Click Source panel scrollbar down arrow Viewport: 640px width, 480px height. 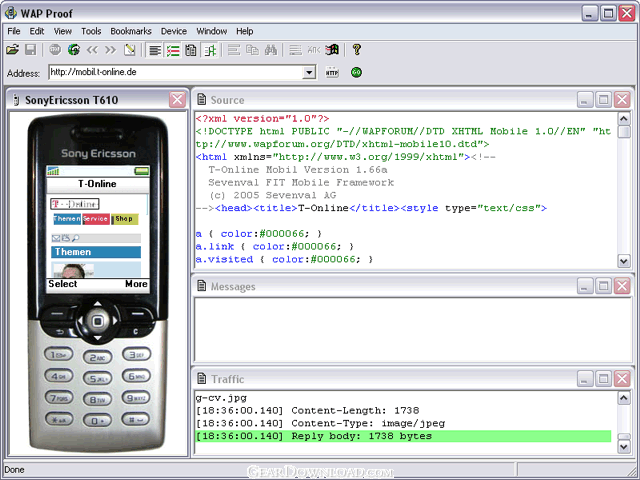point(624,261)
